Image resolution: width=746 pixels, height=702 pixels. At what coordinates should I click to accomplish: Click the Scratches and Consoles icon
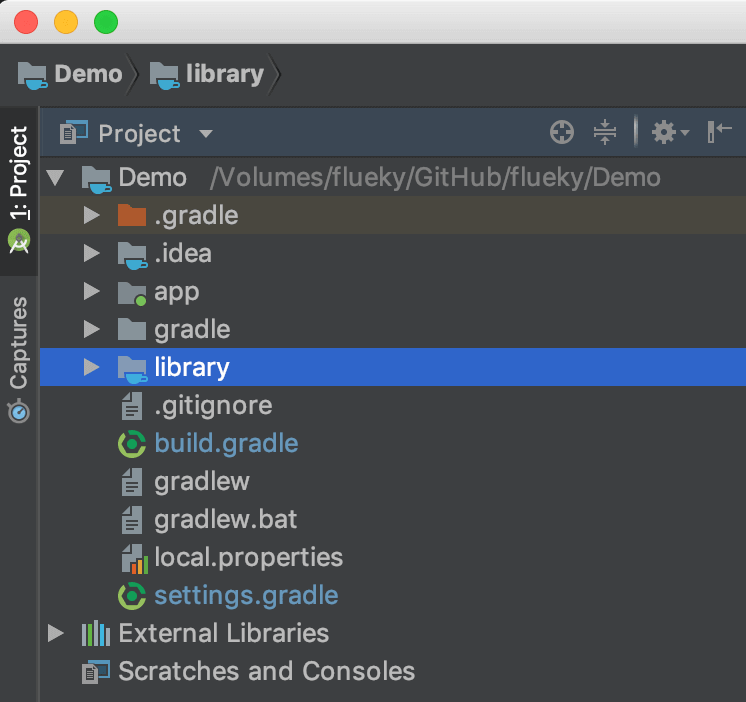click(x=95, y=672)
